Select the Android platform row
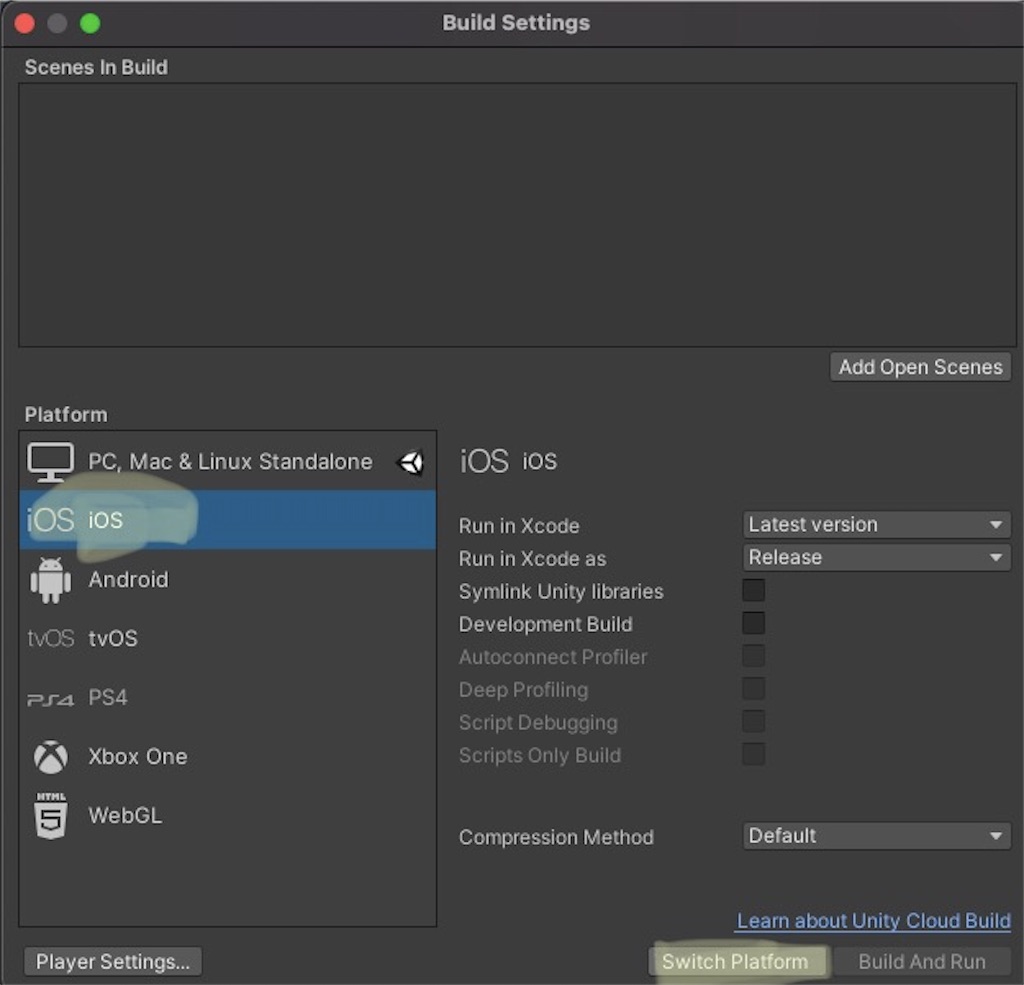Image resolution: width=1024 pixels, height=985 pixels. point(227,579)
